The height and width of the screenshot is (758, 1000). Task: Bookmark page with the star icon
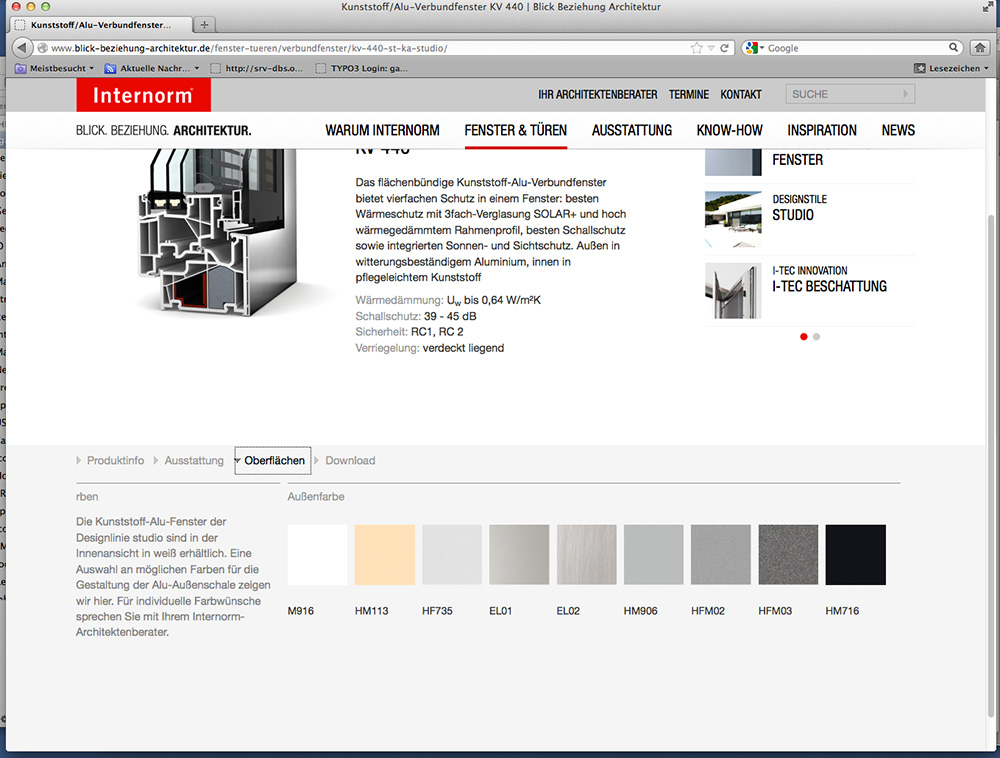(x=696, y=48)
